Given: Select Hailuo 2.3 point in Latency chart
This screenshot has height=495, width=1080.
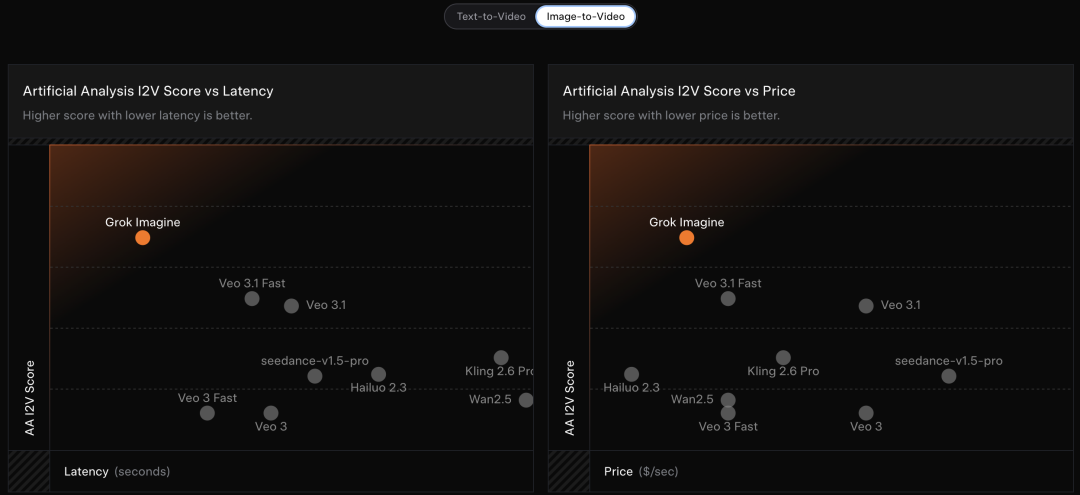Looking at the screenshot, I should (x=378, y=375).
